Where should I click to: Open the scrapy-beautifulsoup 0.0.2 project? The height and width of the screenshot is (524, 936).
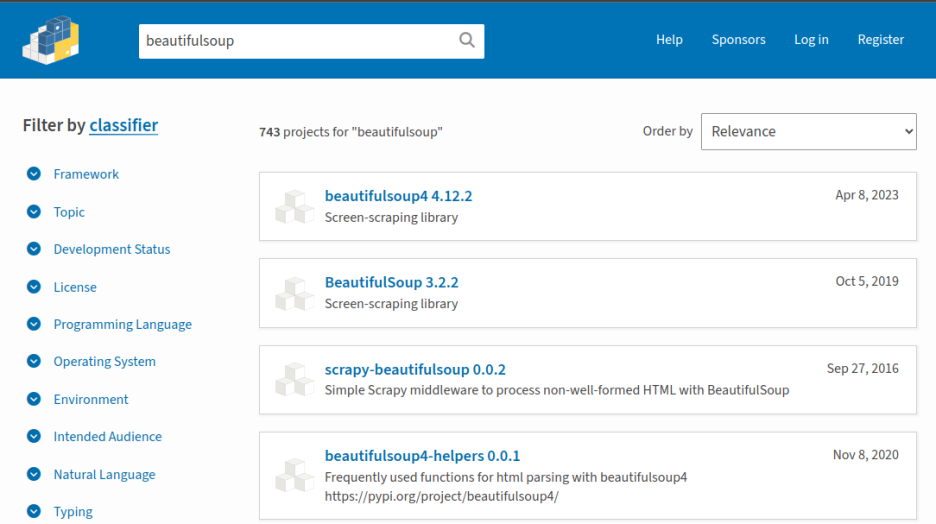(x=415, y=369)
